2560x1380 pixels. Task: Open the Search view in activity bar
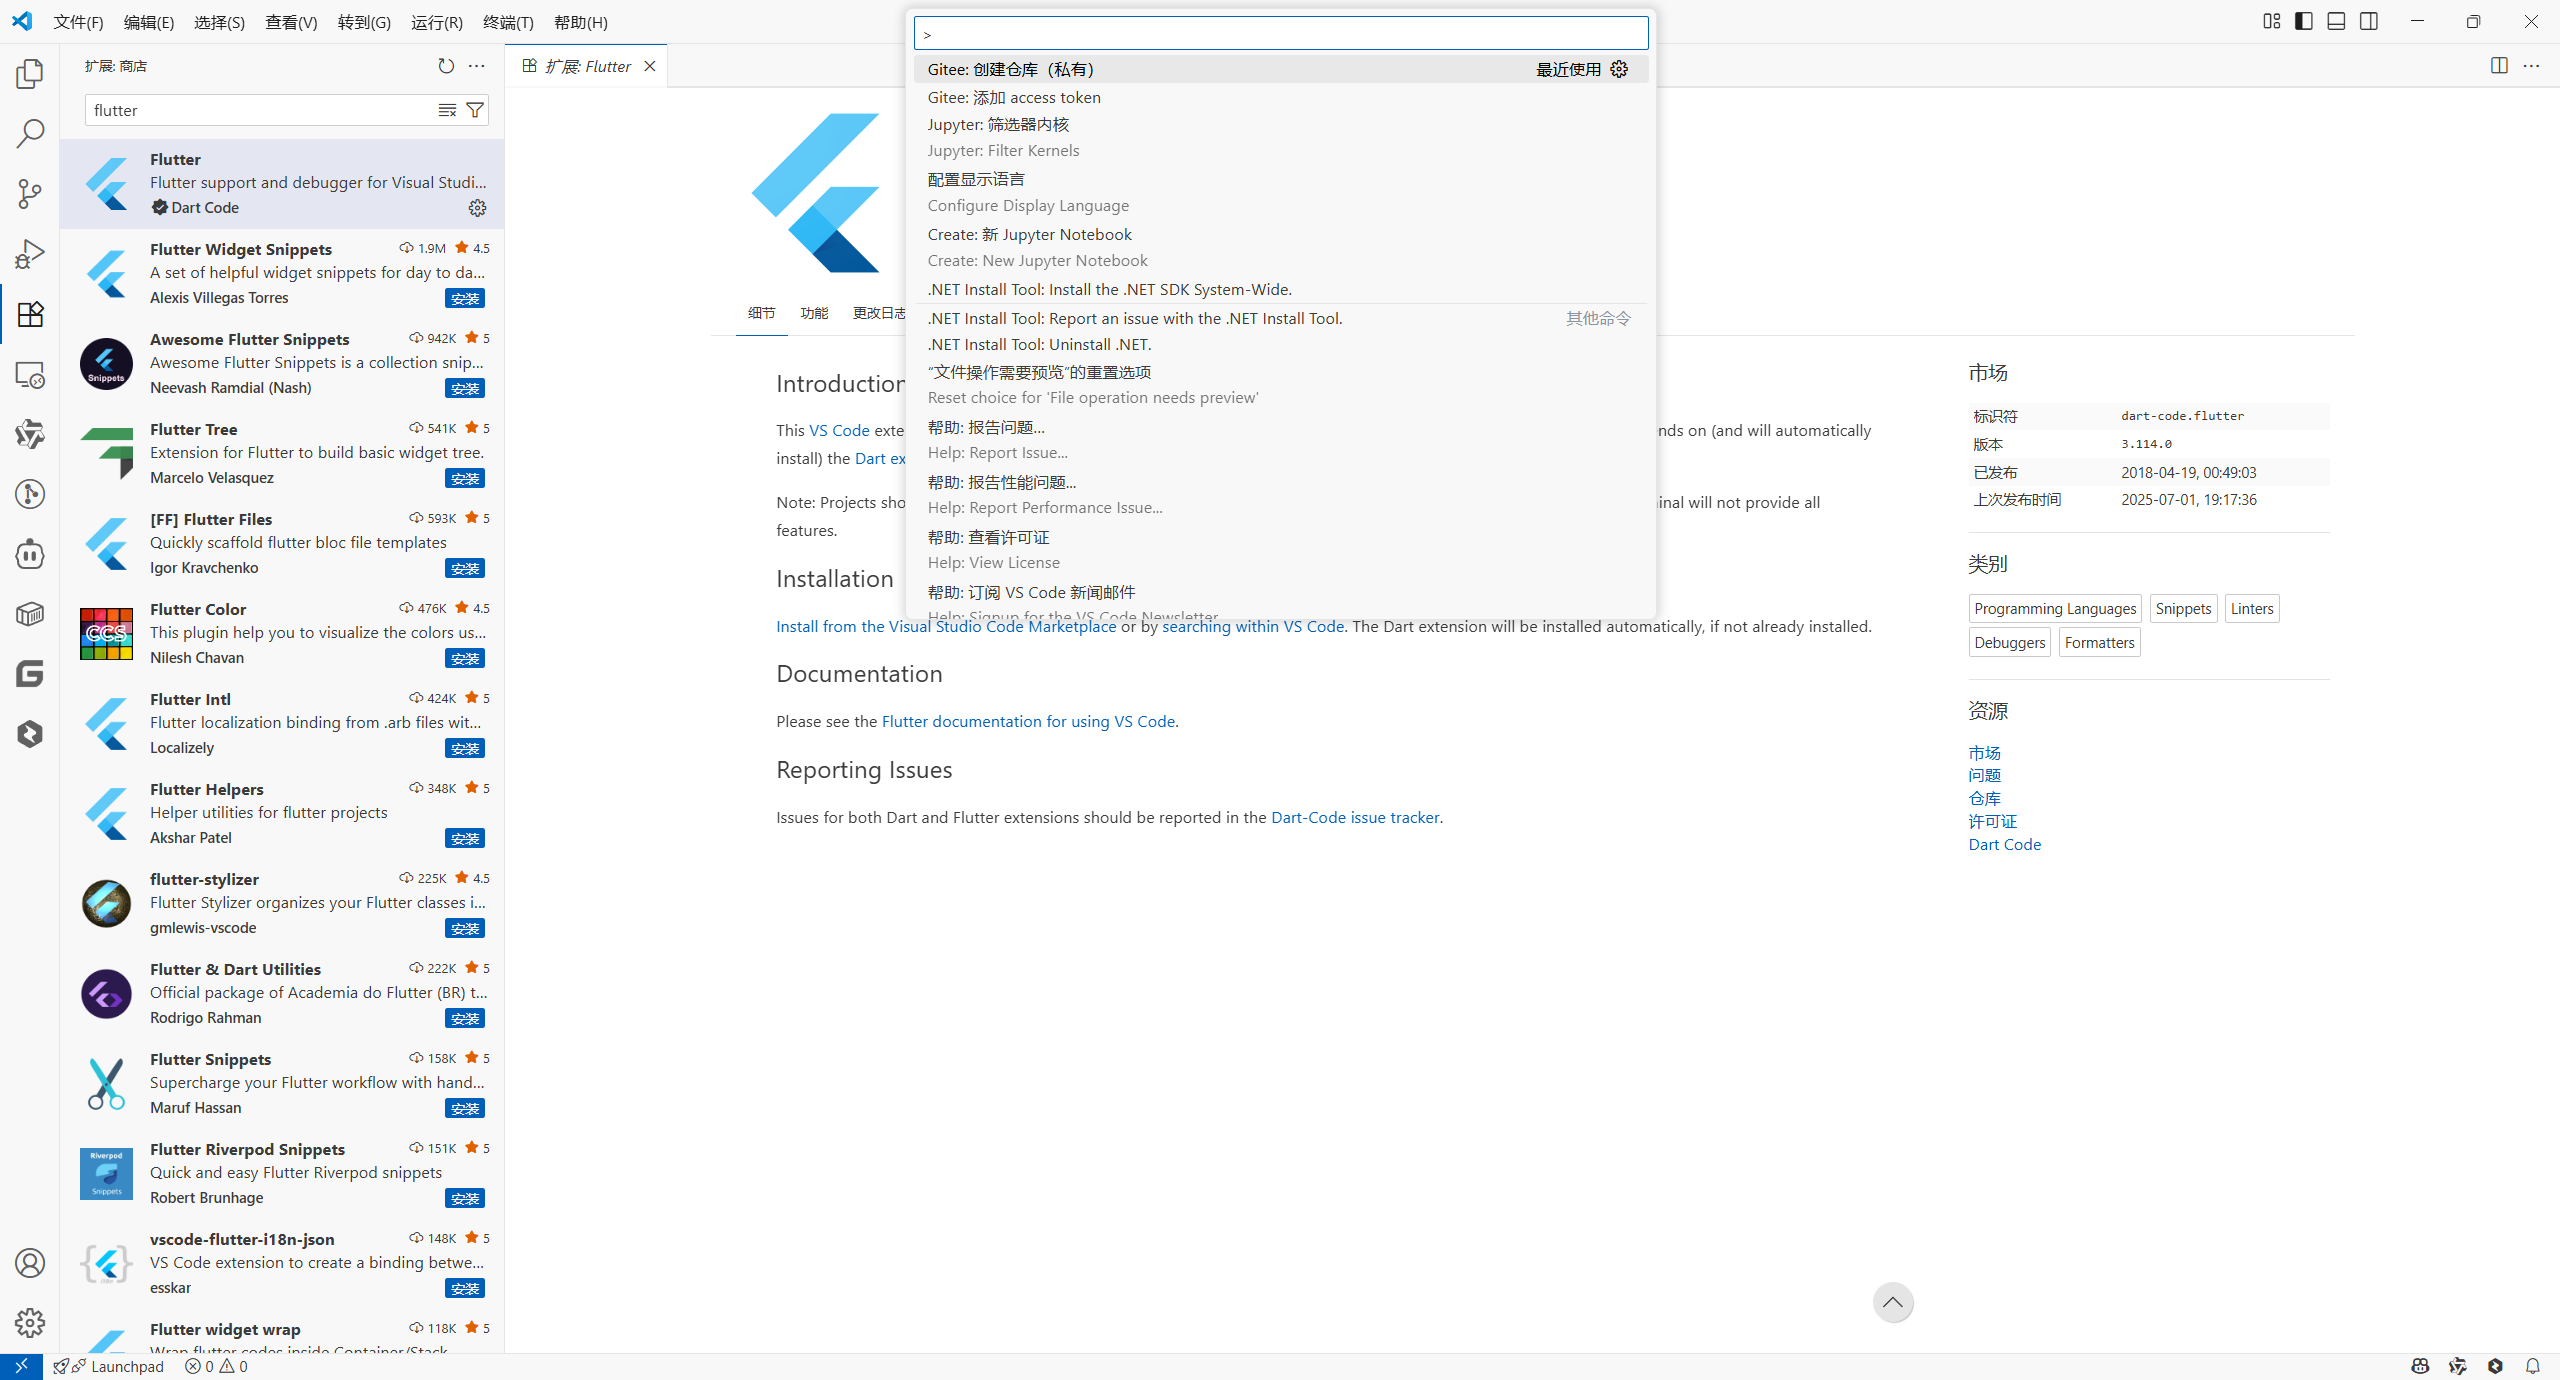pos(30,134)
